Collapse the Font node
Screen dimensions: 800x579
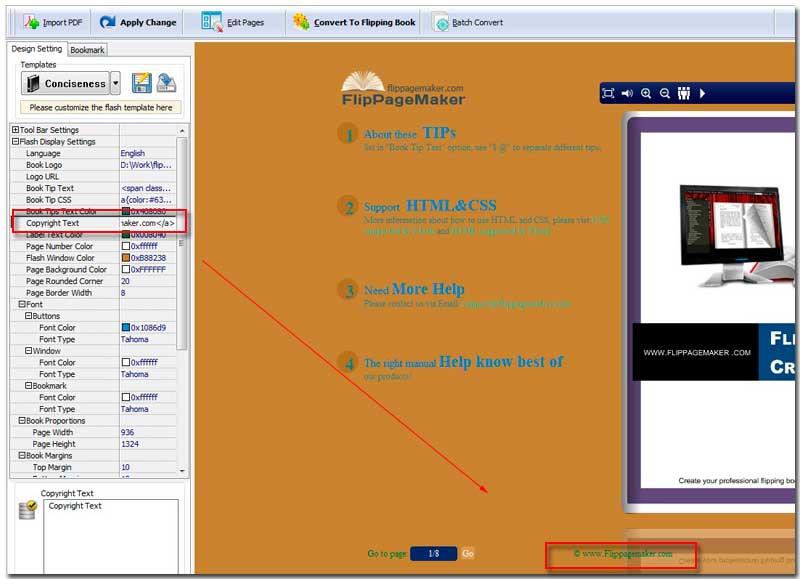pos(22,304)
